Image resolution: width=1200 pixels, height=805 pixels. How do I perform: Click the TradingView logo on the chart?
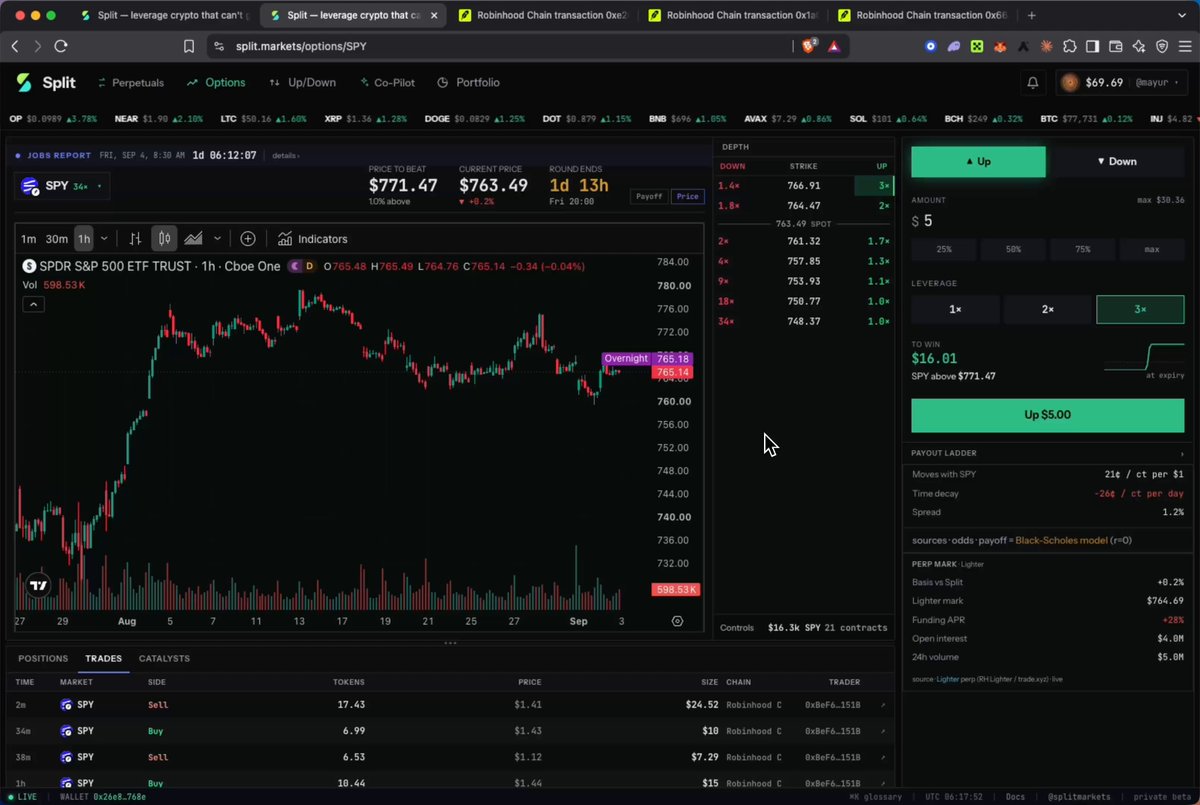[x=38, y=586]
